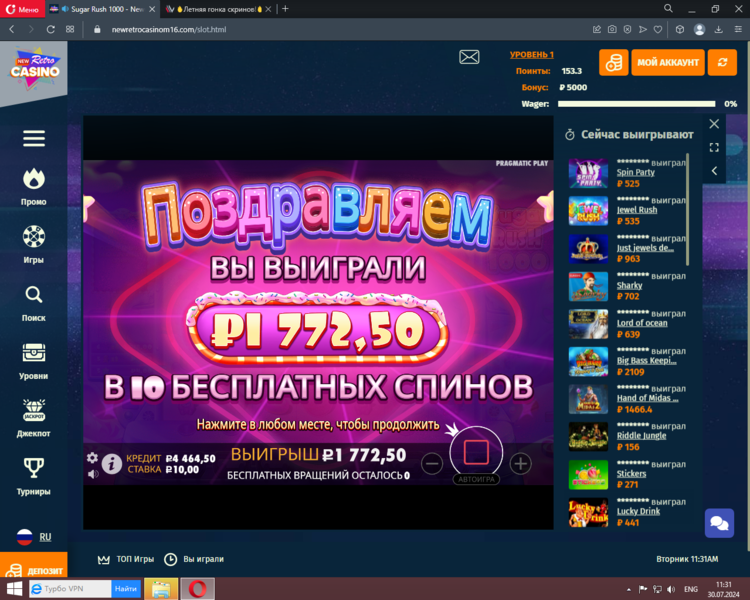
Task: Open the messages envelope icon
Action: [469, 57]
